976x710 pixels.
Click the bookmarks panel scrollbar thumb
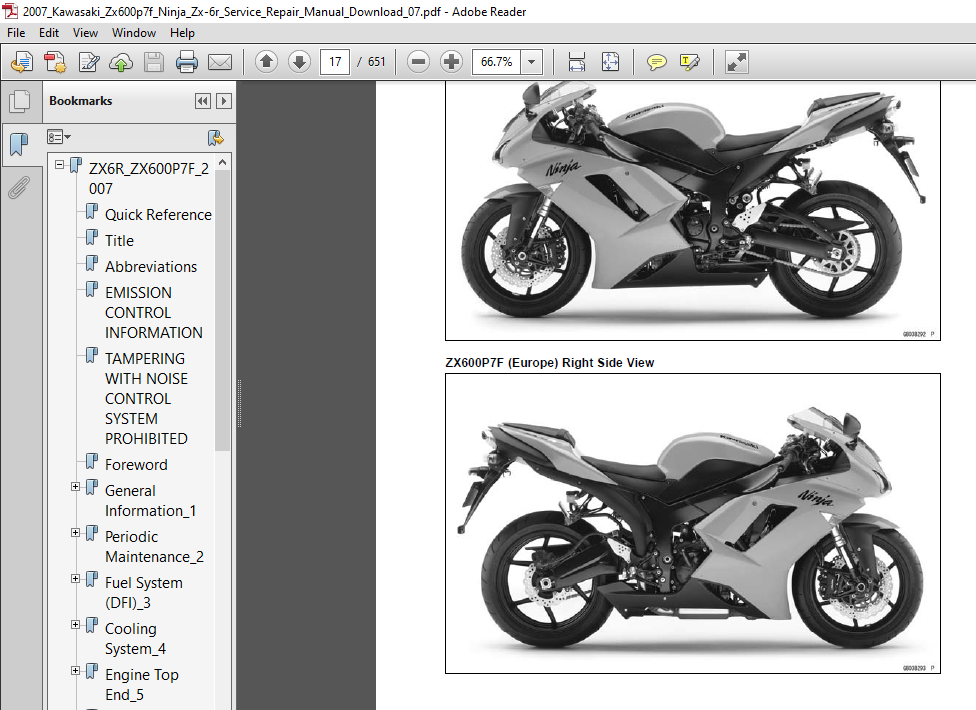tap(223, 311)
